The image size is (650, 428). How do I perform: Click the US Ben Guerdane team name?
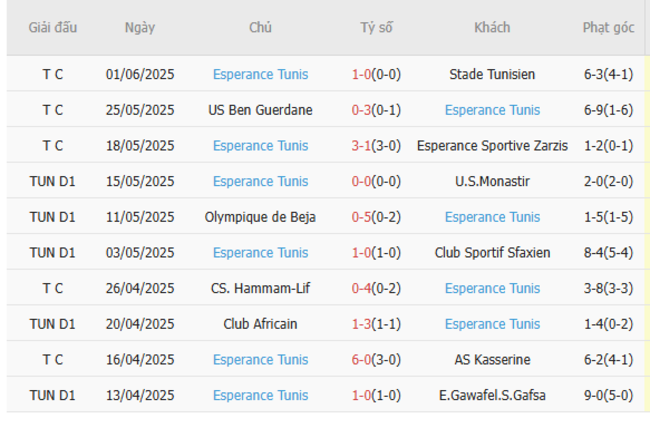tap(260, 110)
